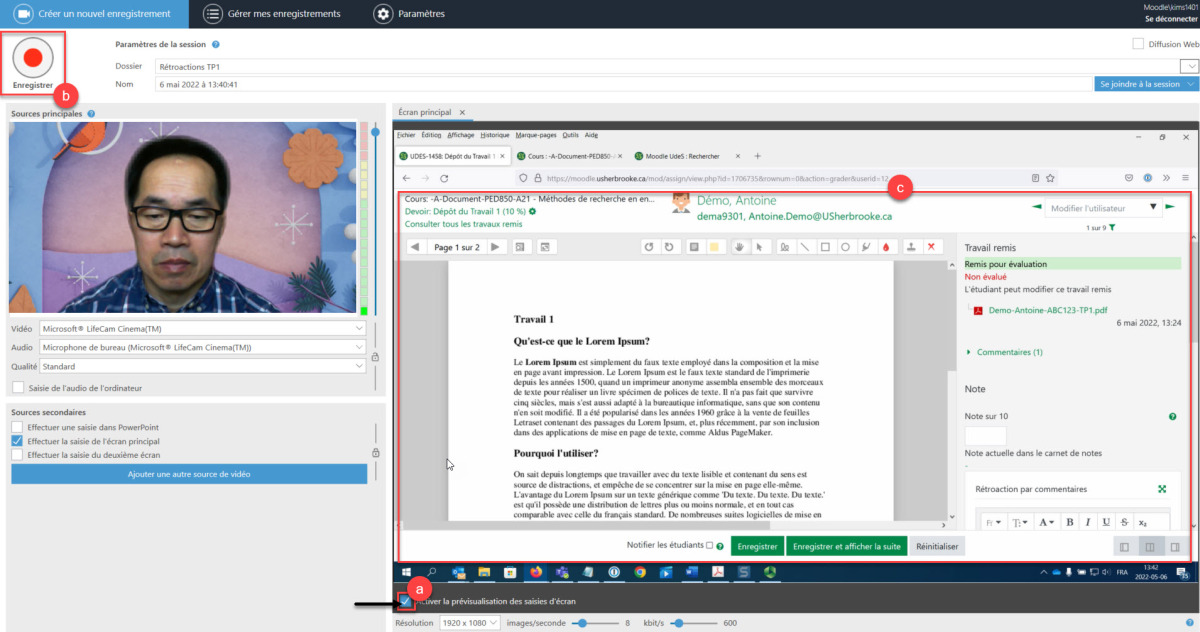Switch to Gérer mes enregistrements tab
The width and height of the screenshot is (1200, 632).
[x=271, y=14]
